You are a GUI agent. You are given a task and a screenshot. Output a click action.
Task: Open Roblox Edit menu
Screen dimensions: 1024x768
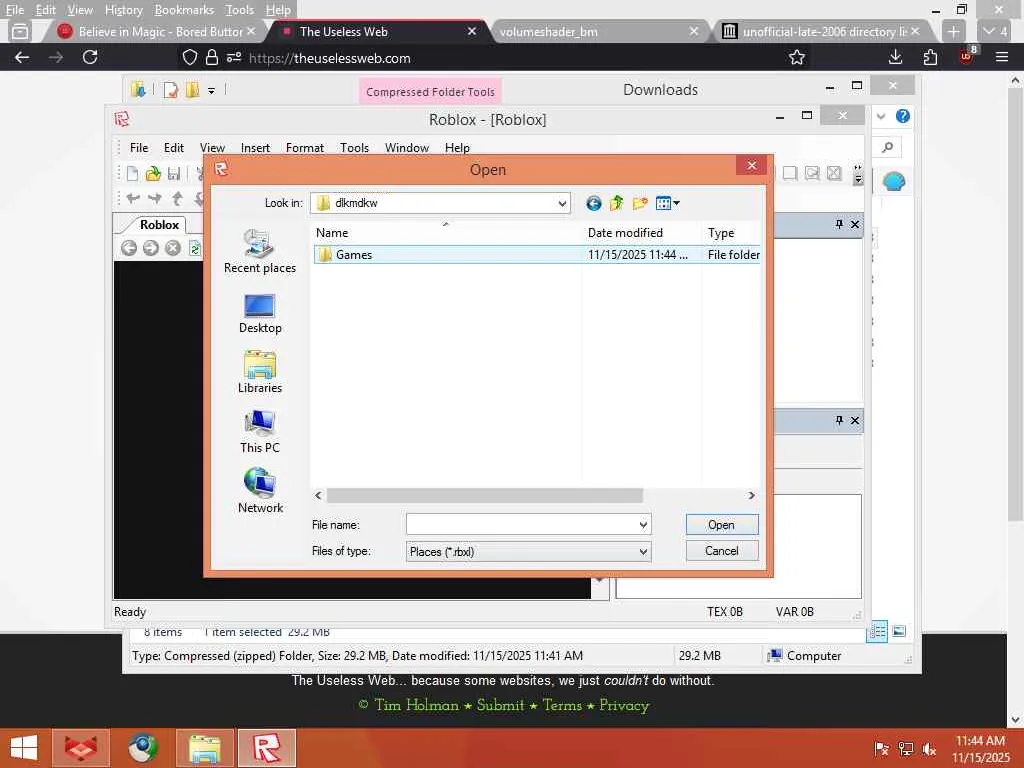(x=174, y=148)
